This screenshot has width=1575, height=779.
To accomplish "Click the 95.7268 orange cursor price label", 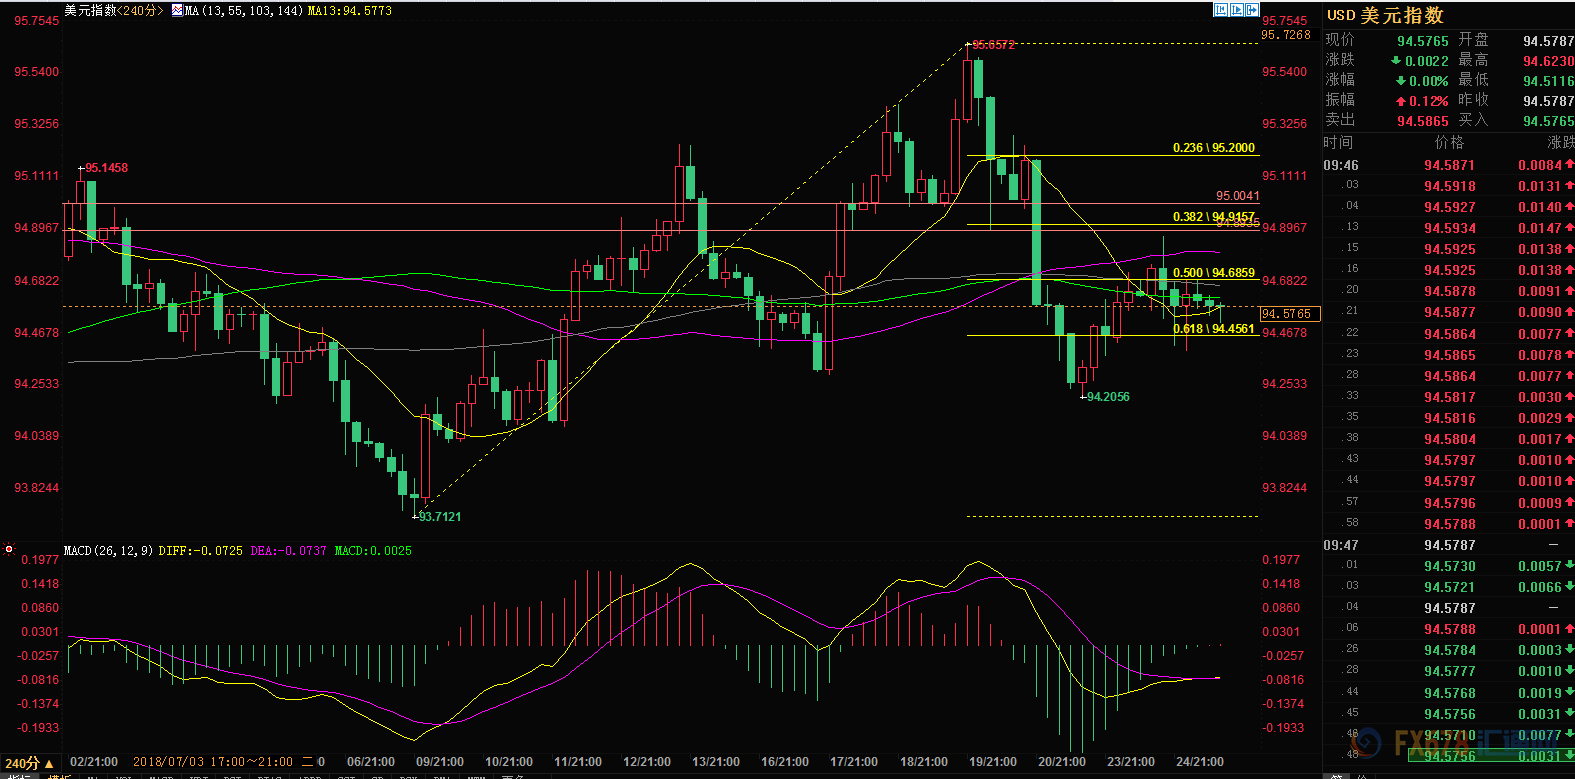I will tap(1285, 35).
